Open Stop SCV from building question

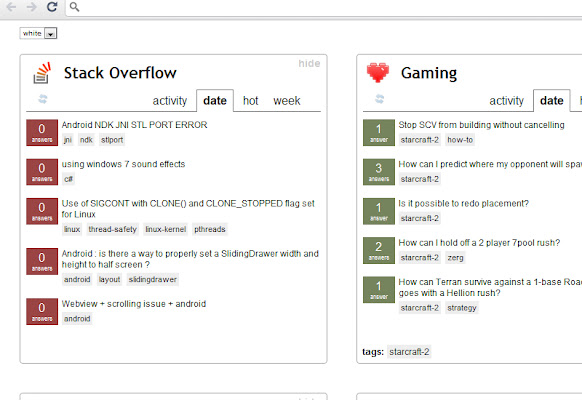[481, 125]
